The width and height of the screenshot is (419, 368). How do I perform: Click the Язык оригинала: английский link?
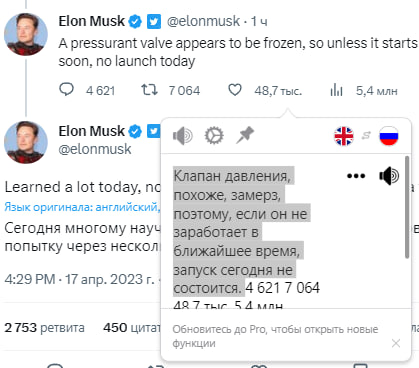81,207
